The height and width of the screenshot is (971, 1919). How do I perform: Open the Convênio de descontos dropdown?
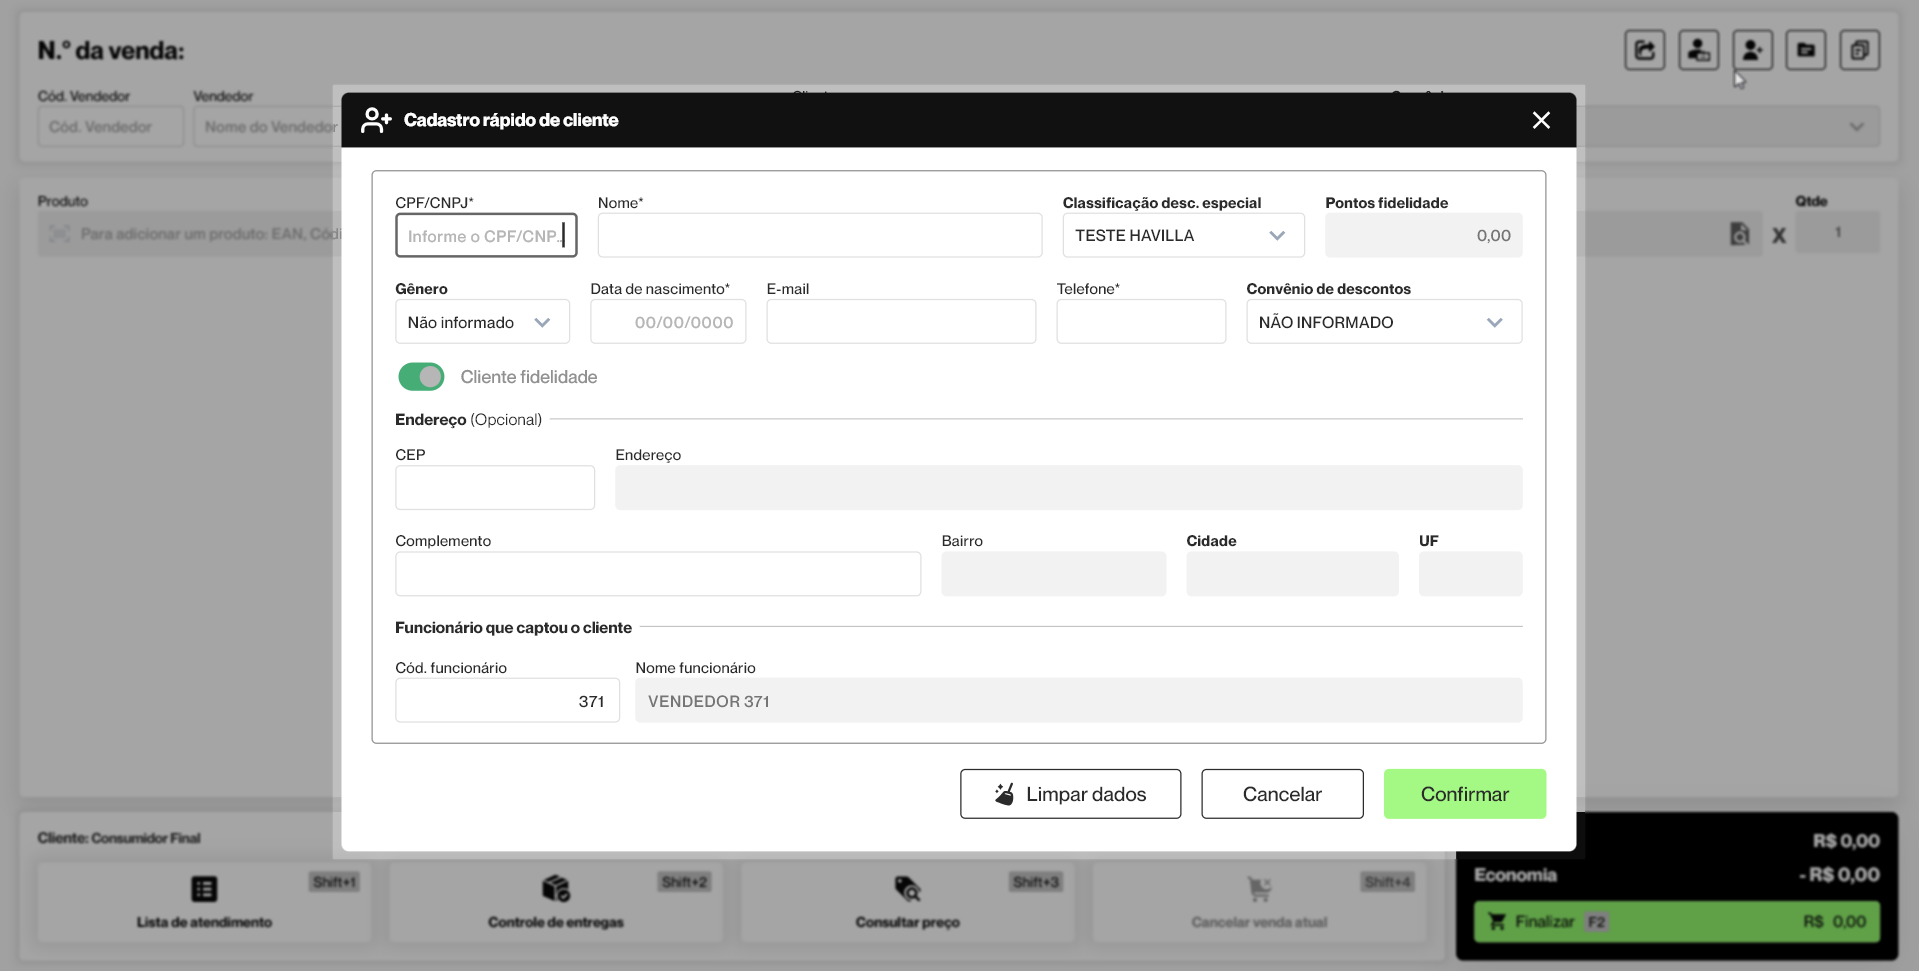1383,322
